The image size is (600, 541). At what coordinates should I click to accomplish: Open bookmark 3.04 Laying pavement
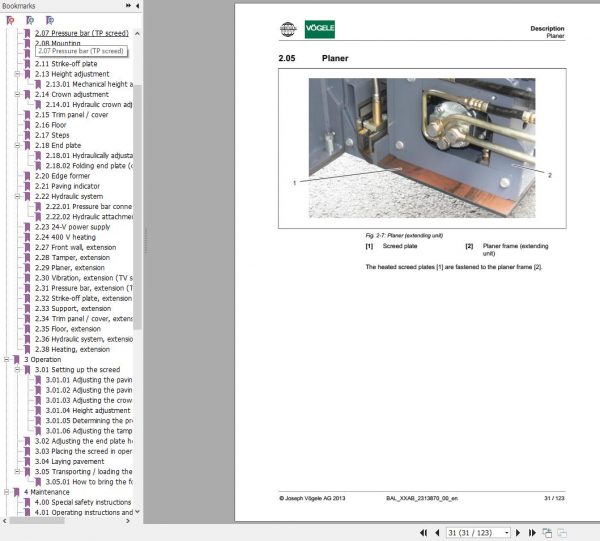(69, 461)
